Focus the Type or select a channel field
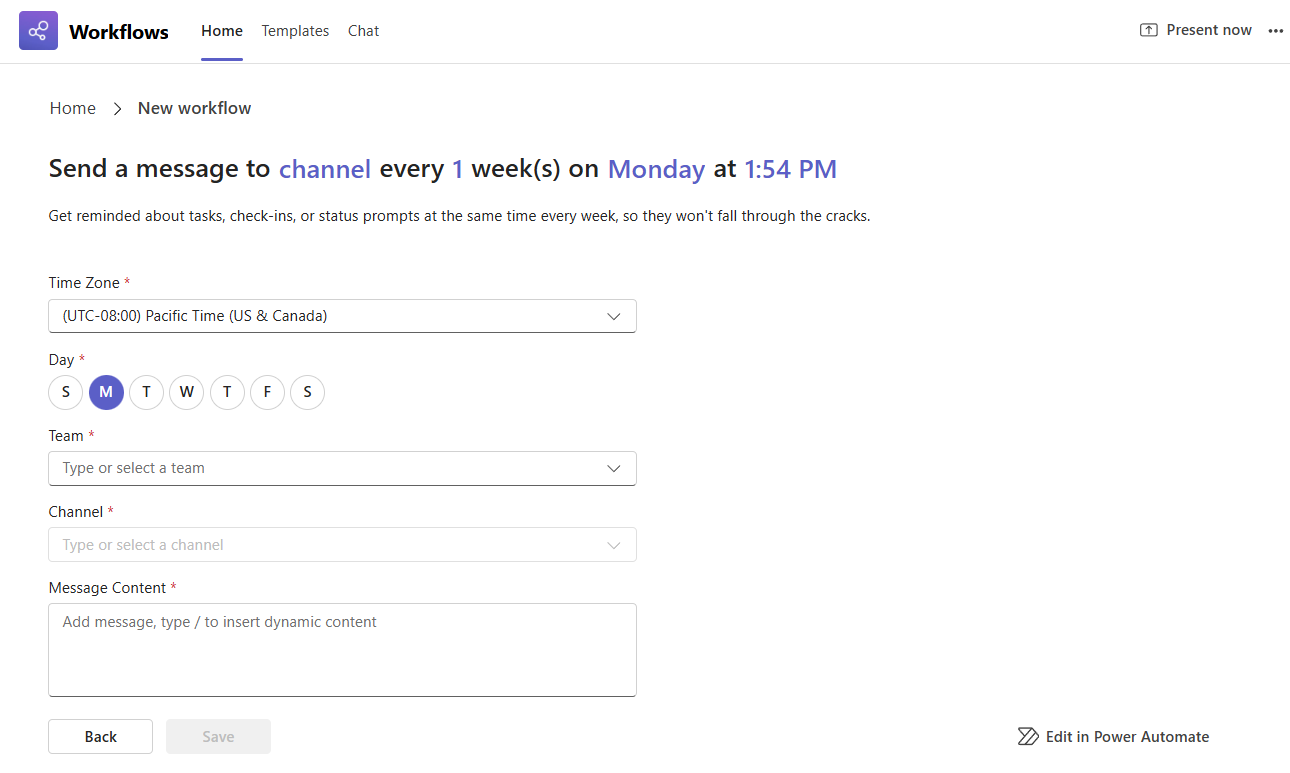Screen dimensions: 1290x773 [342, 545]
